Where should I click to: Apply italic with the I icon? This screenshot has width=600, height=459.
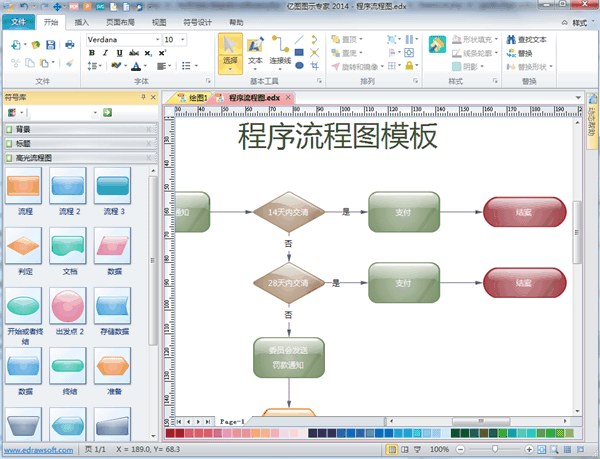105,53
